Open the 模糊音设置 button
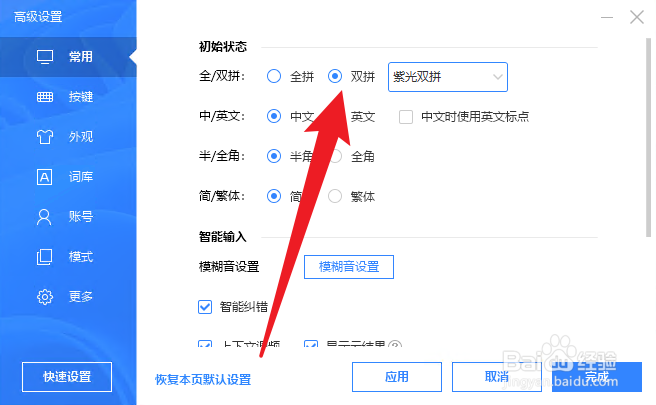The width and height of the screenshot is (656, 405). (348, 267)
